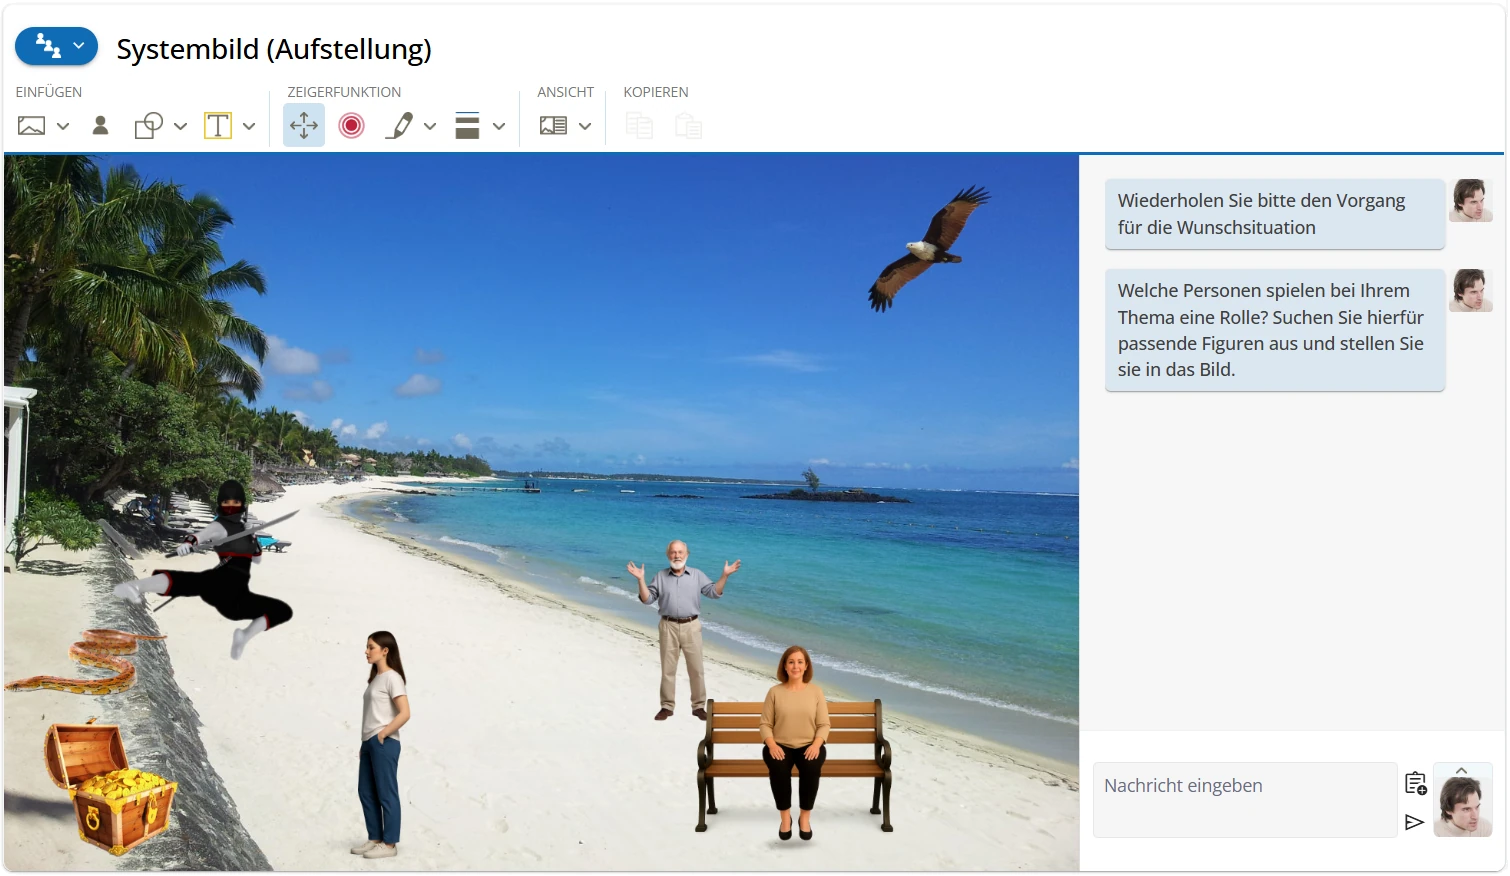Select the insert shapes tool
The height and width of the screenshot is (876, 1510).
(x=149, y=126)
